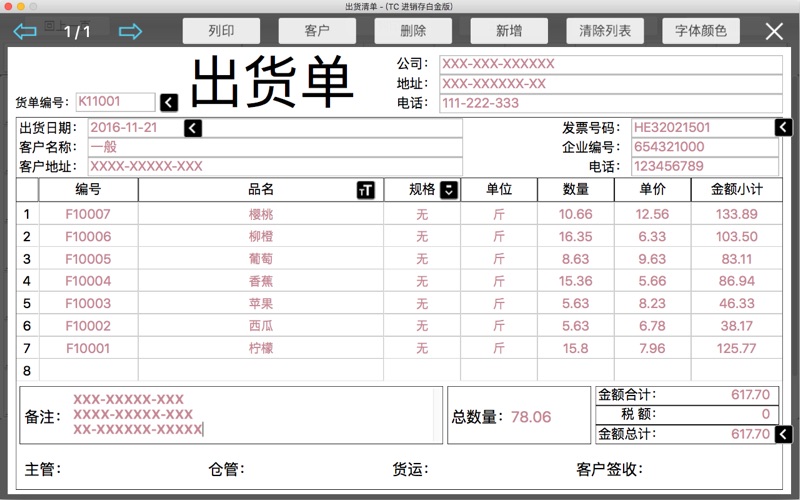The width and height of the screenshot is (800, 500).
Task: Open the 客户 customer button
Action: pos(317,31)
